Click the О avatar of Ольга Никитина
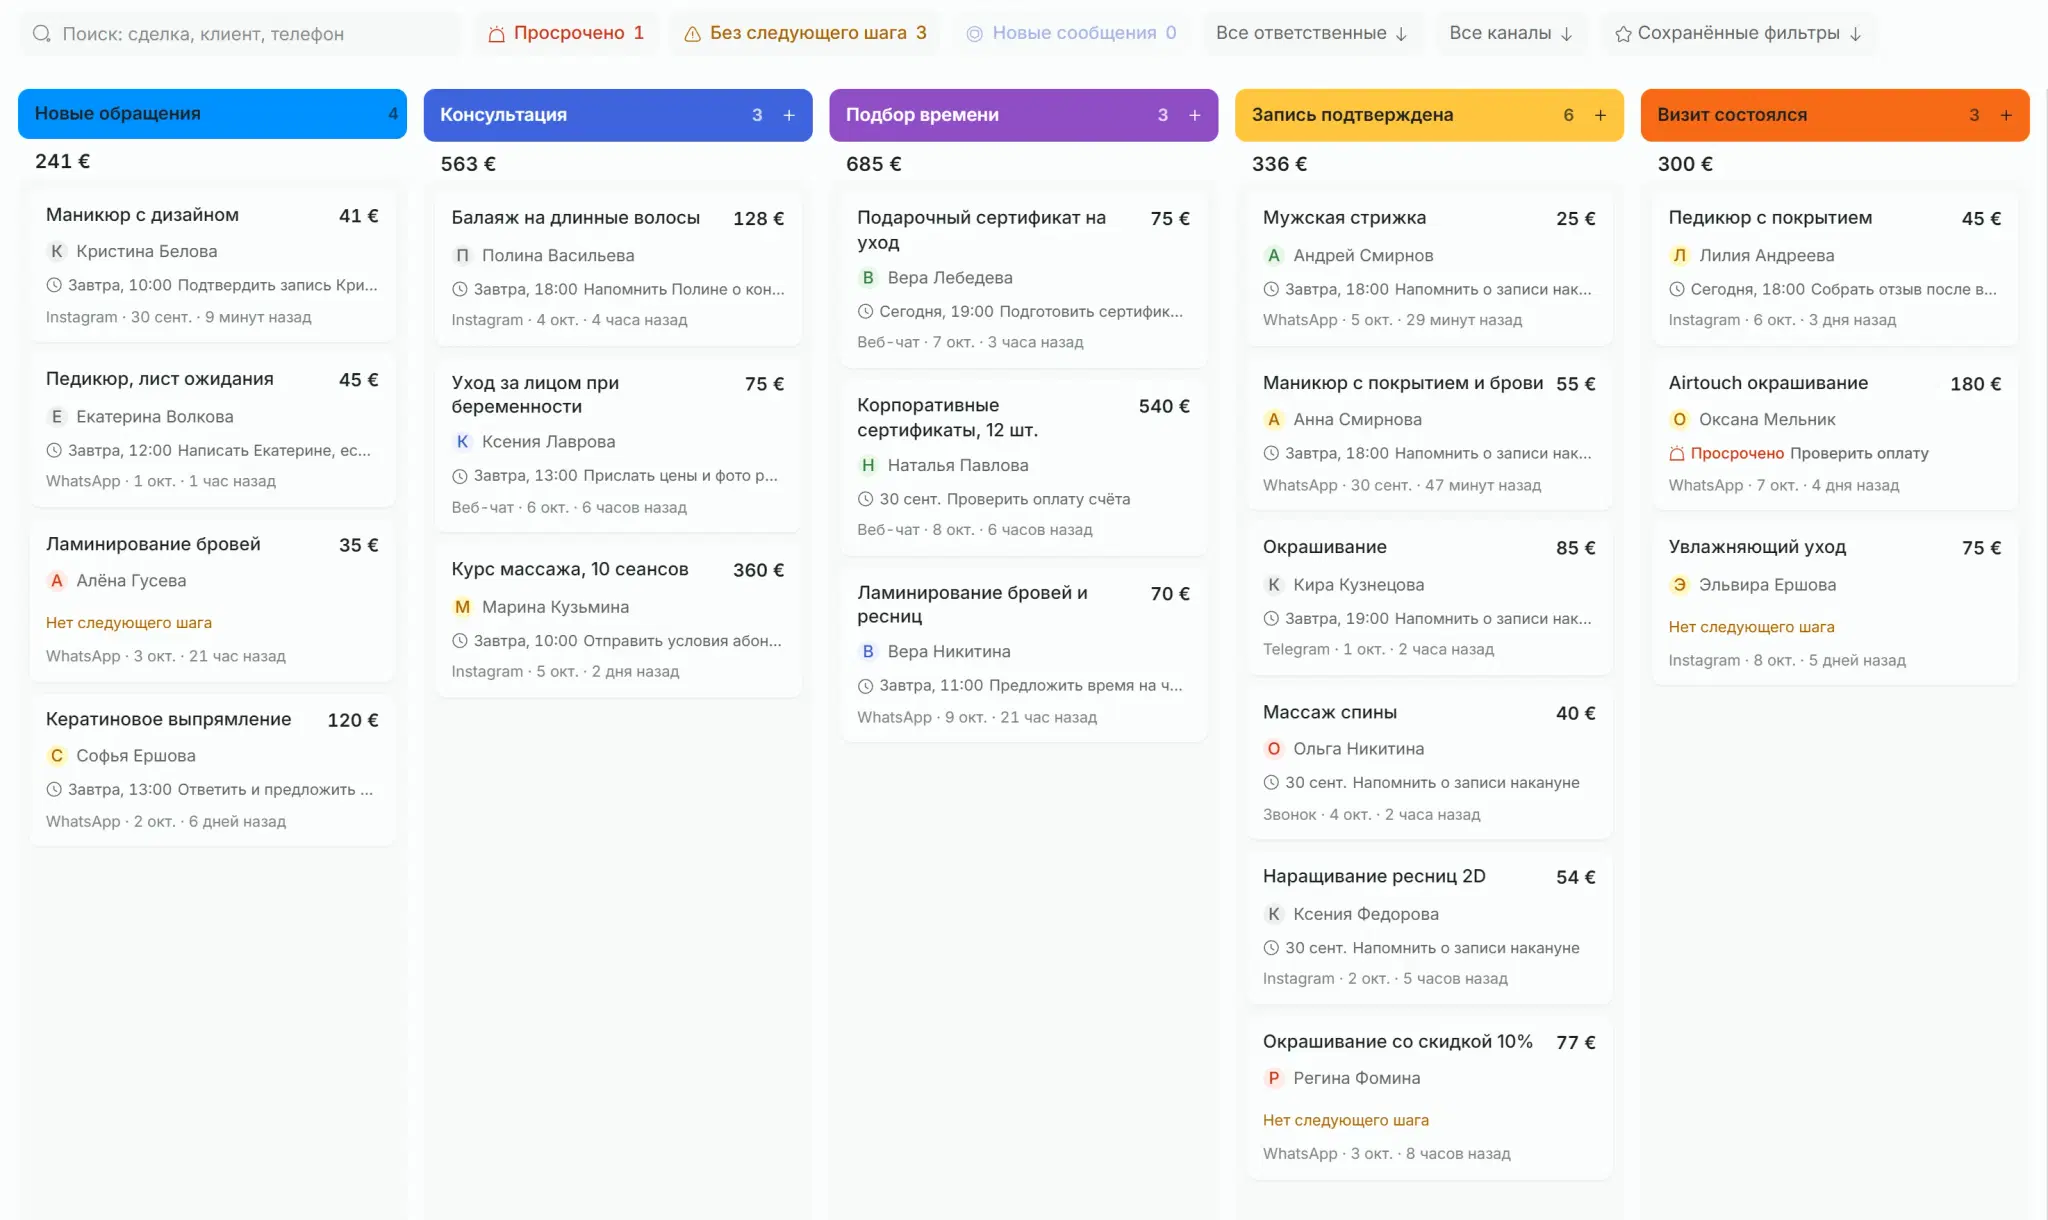Viewport: 2048px width, 1220px height. pyautogui.click(x=1274, y=749)
